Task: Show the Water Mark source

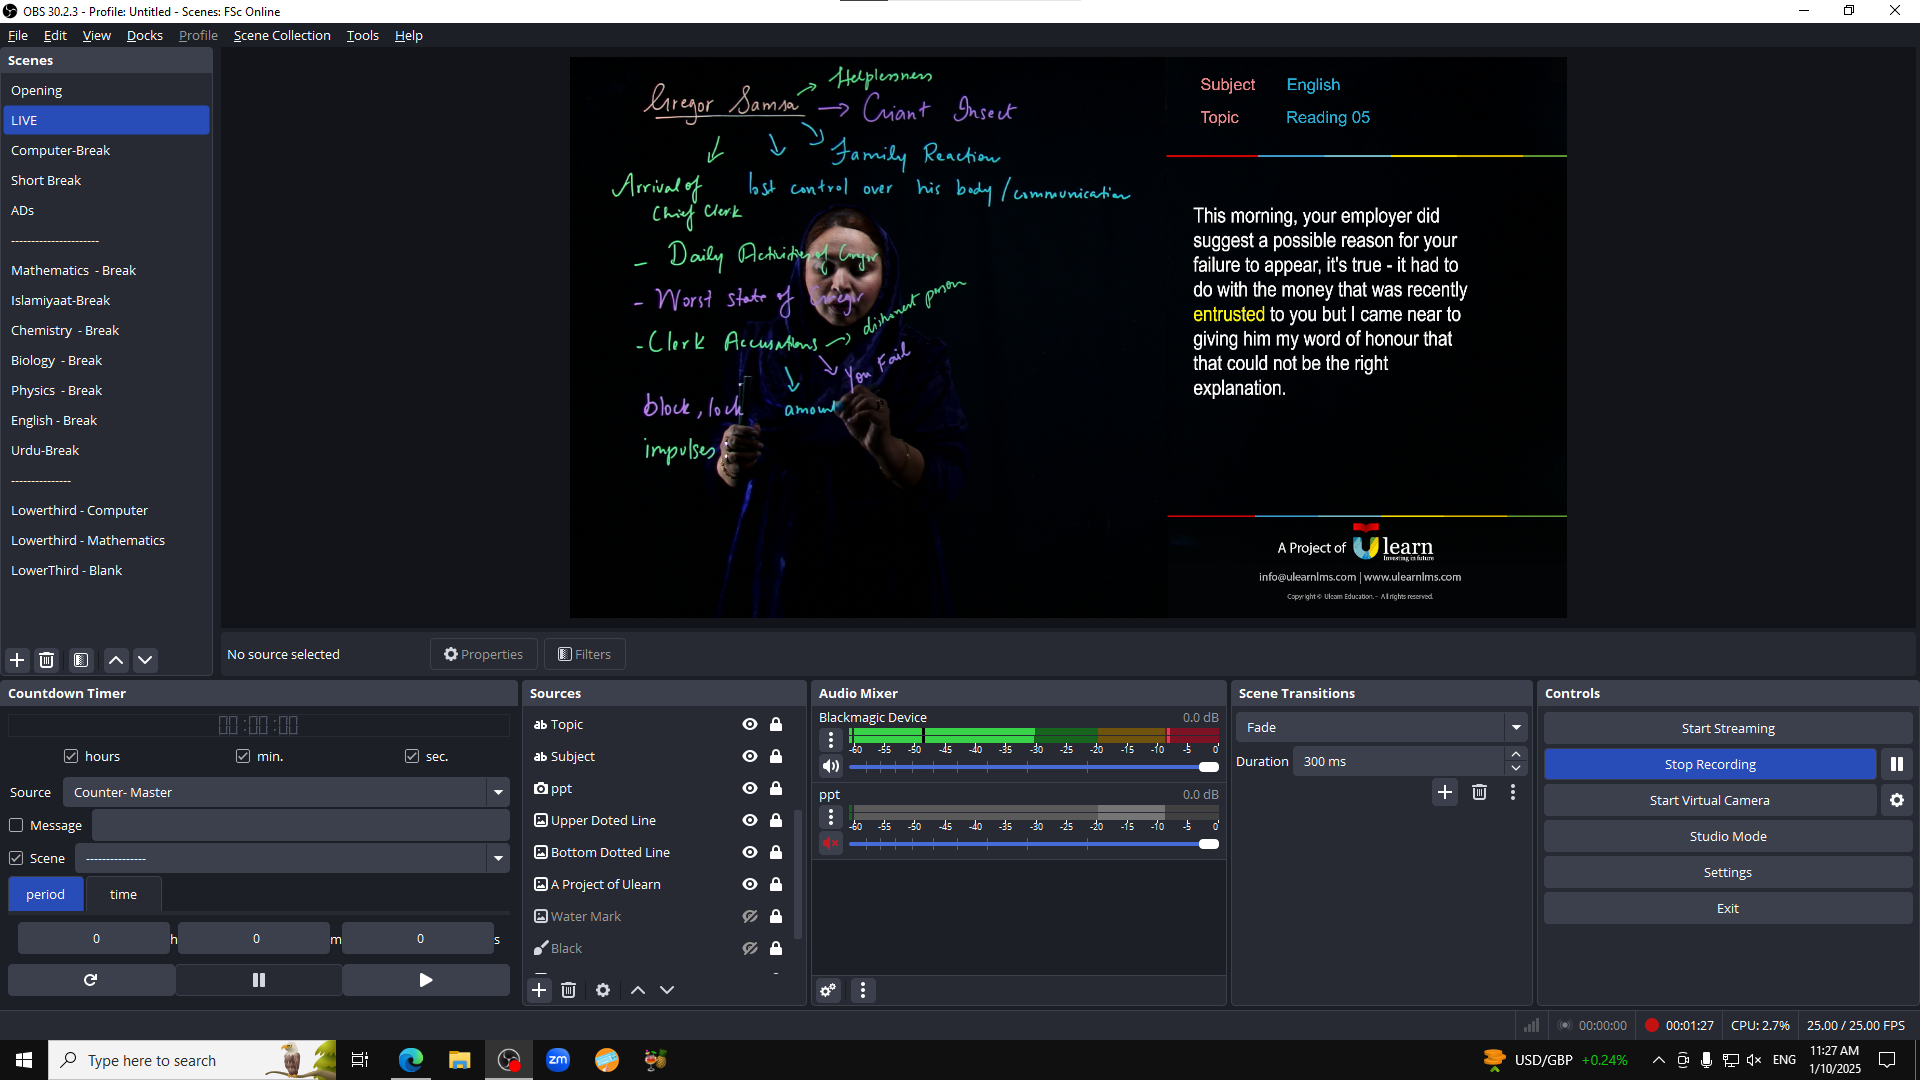Action: click(750, 916)
